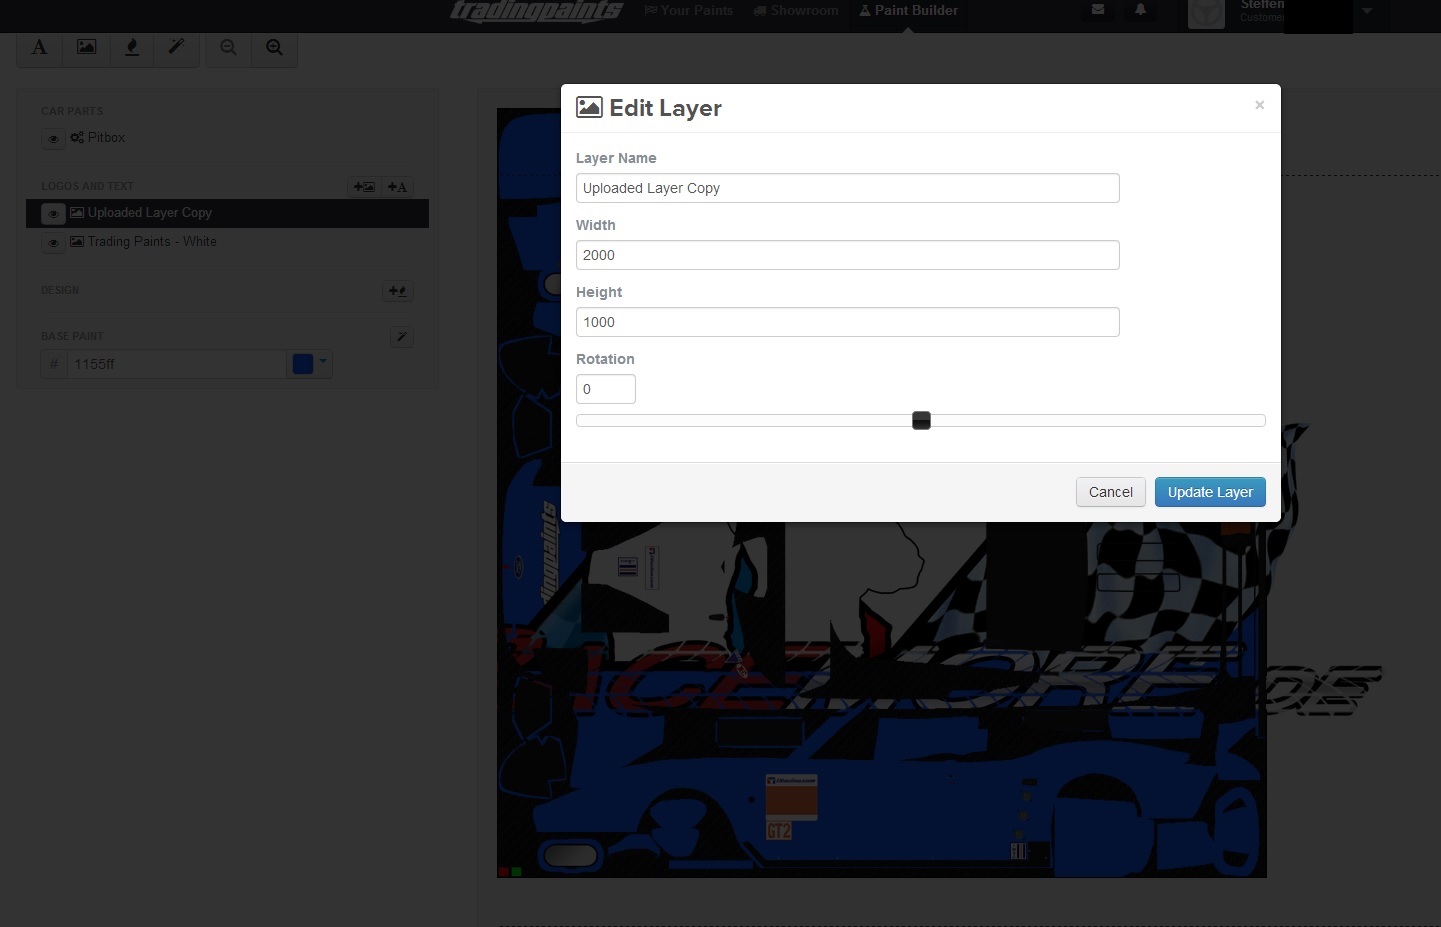Open the Showroom tab
This screenshot has width=1441, height=927.
pos(796,11)
